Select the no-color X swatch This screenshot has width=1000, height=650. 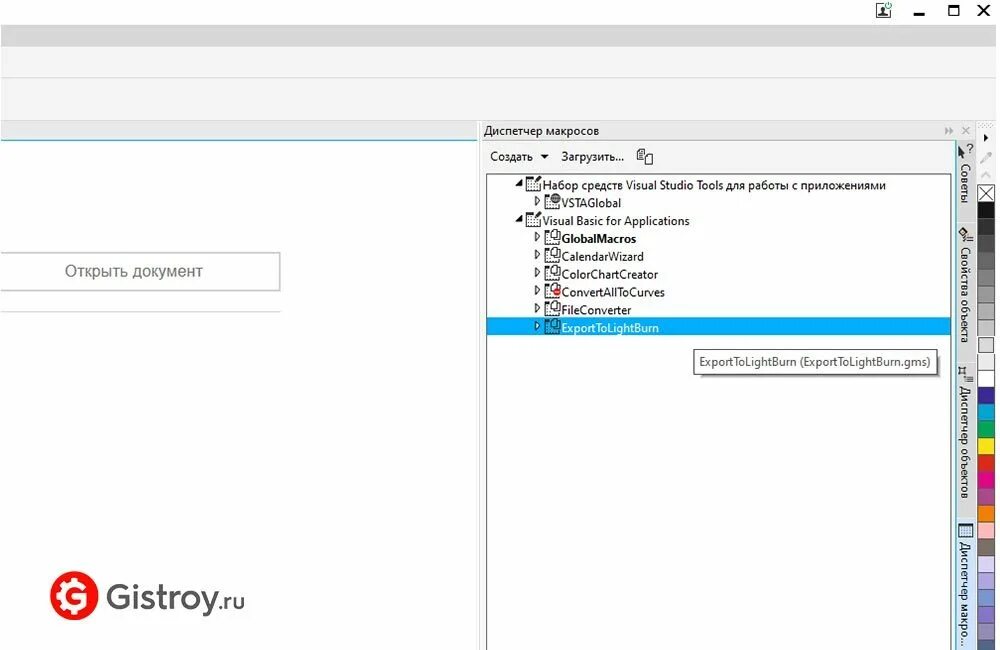[986, 193]
